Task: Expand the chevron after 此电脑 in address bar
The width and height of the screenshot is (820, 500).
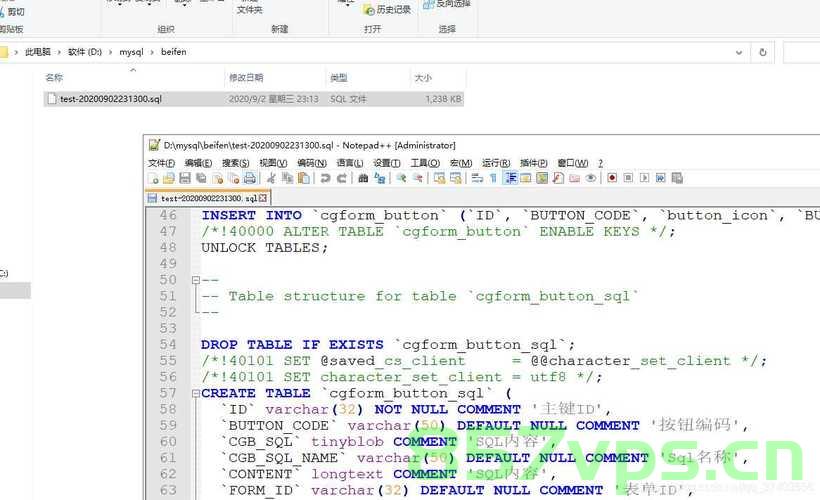Action: (x=59, y=52)
